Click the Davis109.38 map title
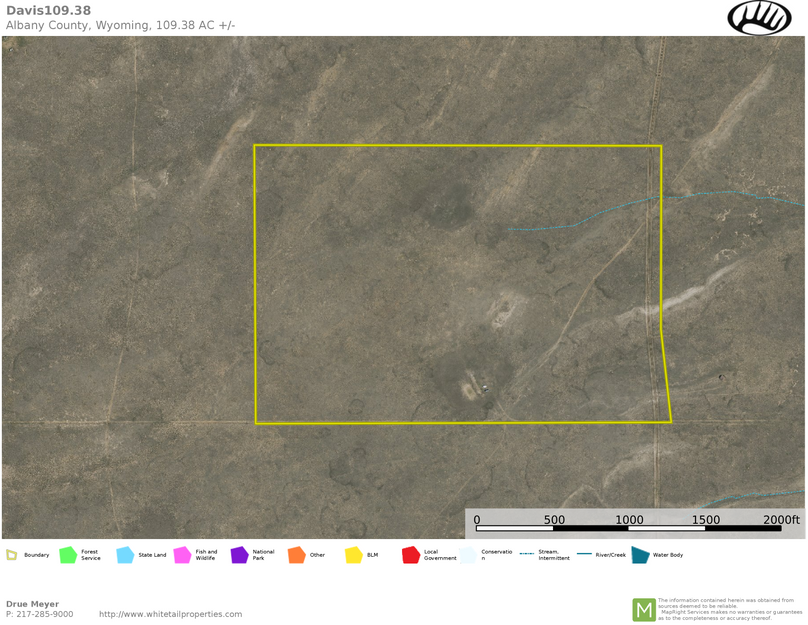Screen dimensions: 808x625 click(48, 10)
